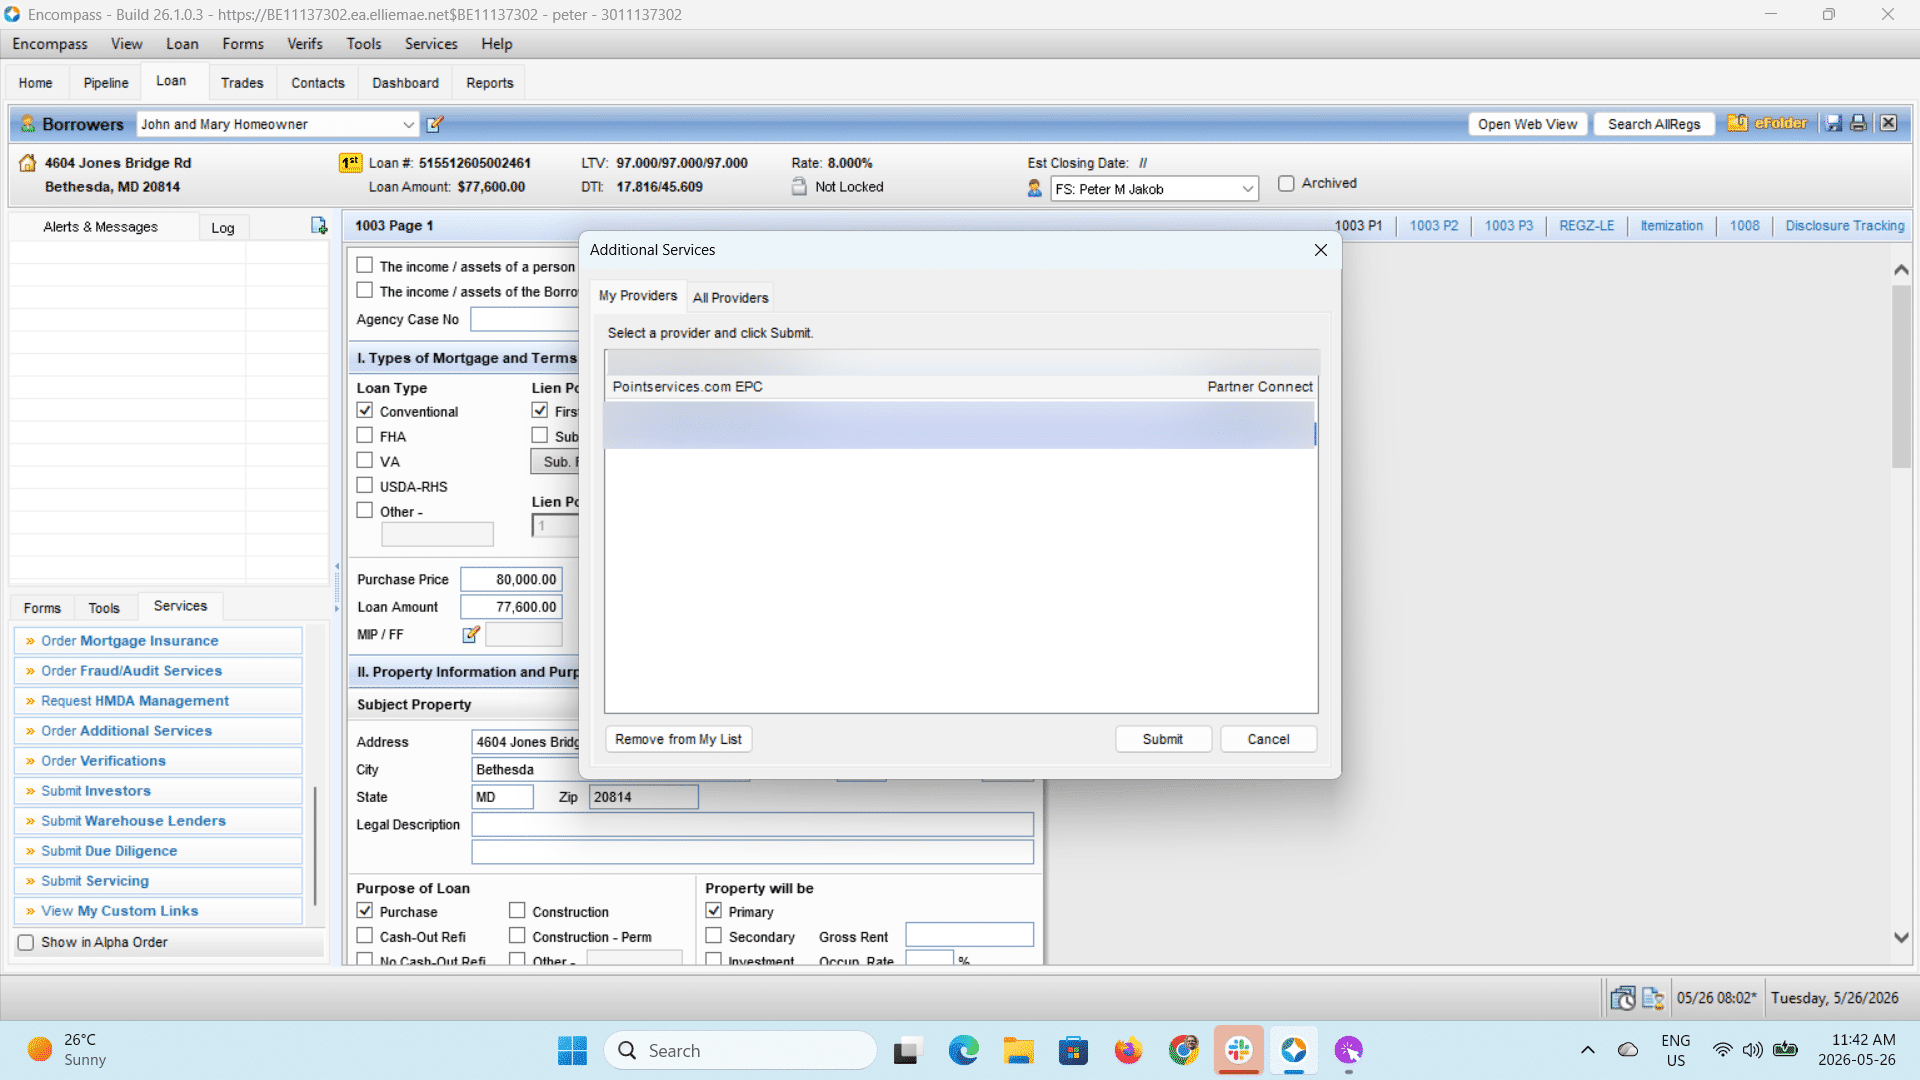Open the Order Fraud/Audit Services link
Viewport: 1920px width, 1080px height.
158,671
